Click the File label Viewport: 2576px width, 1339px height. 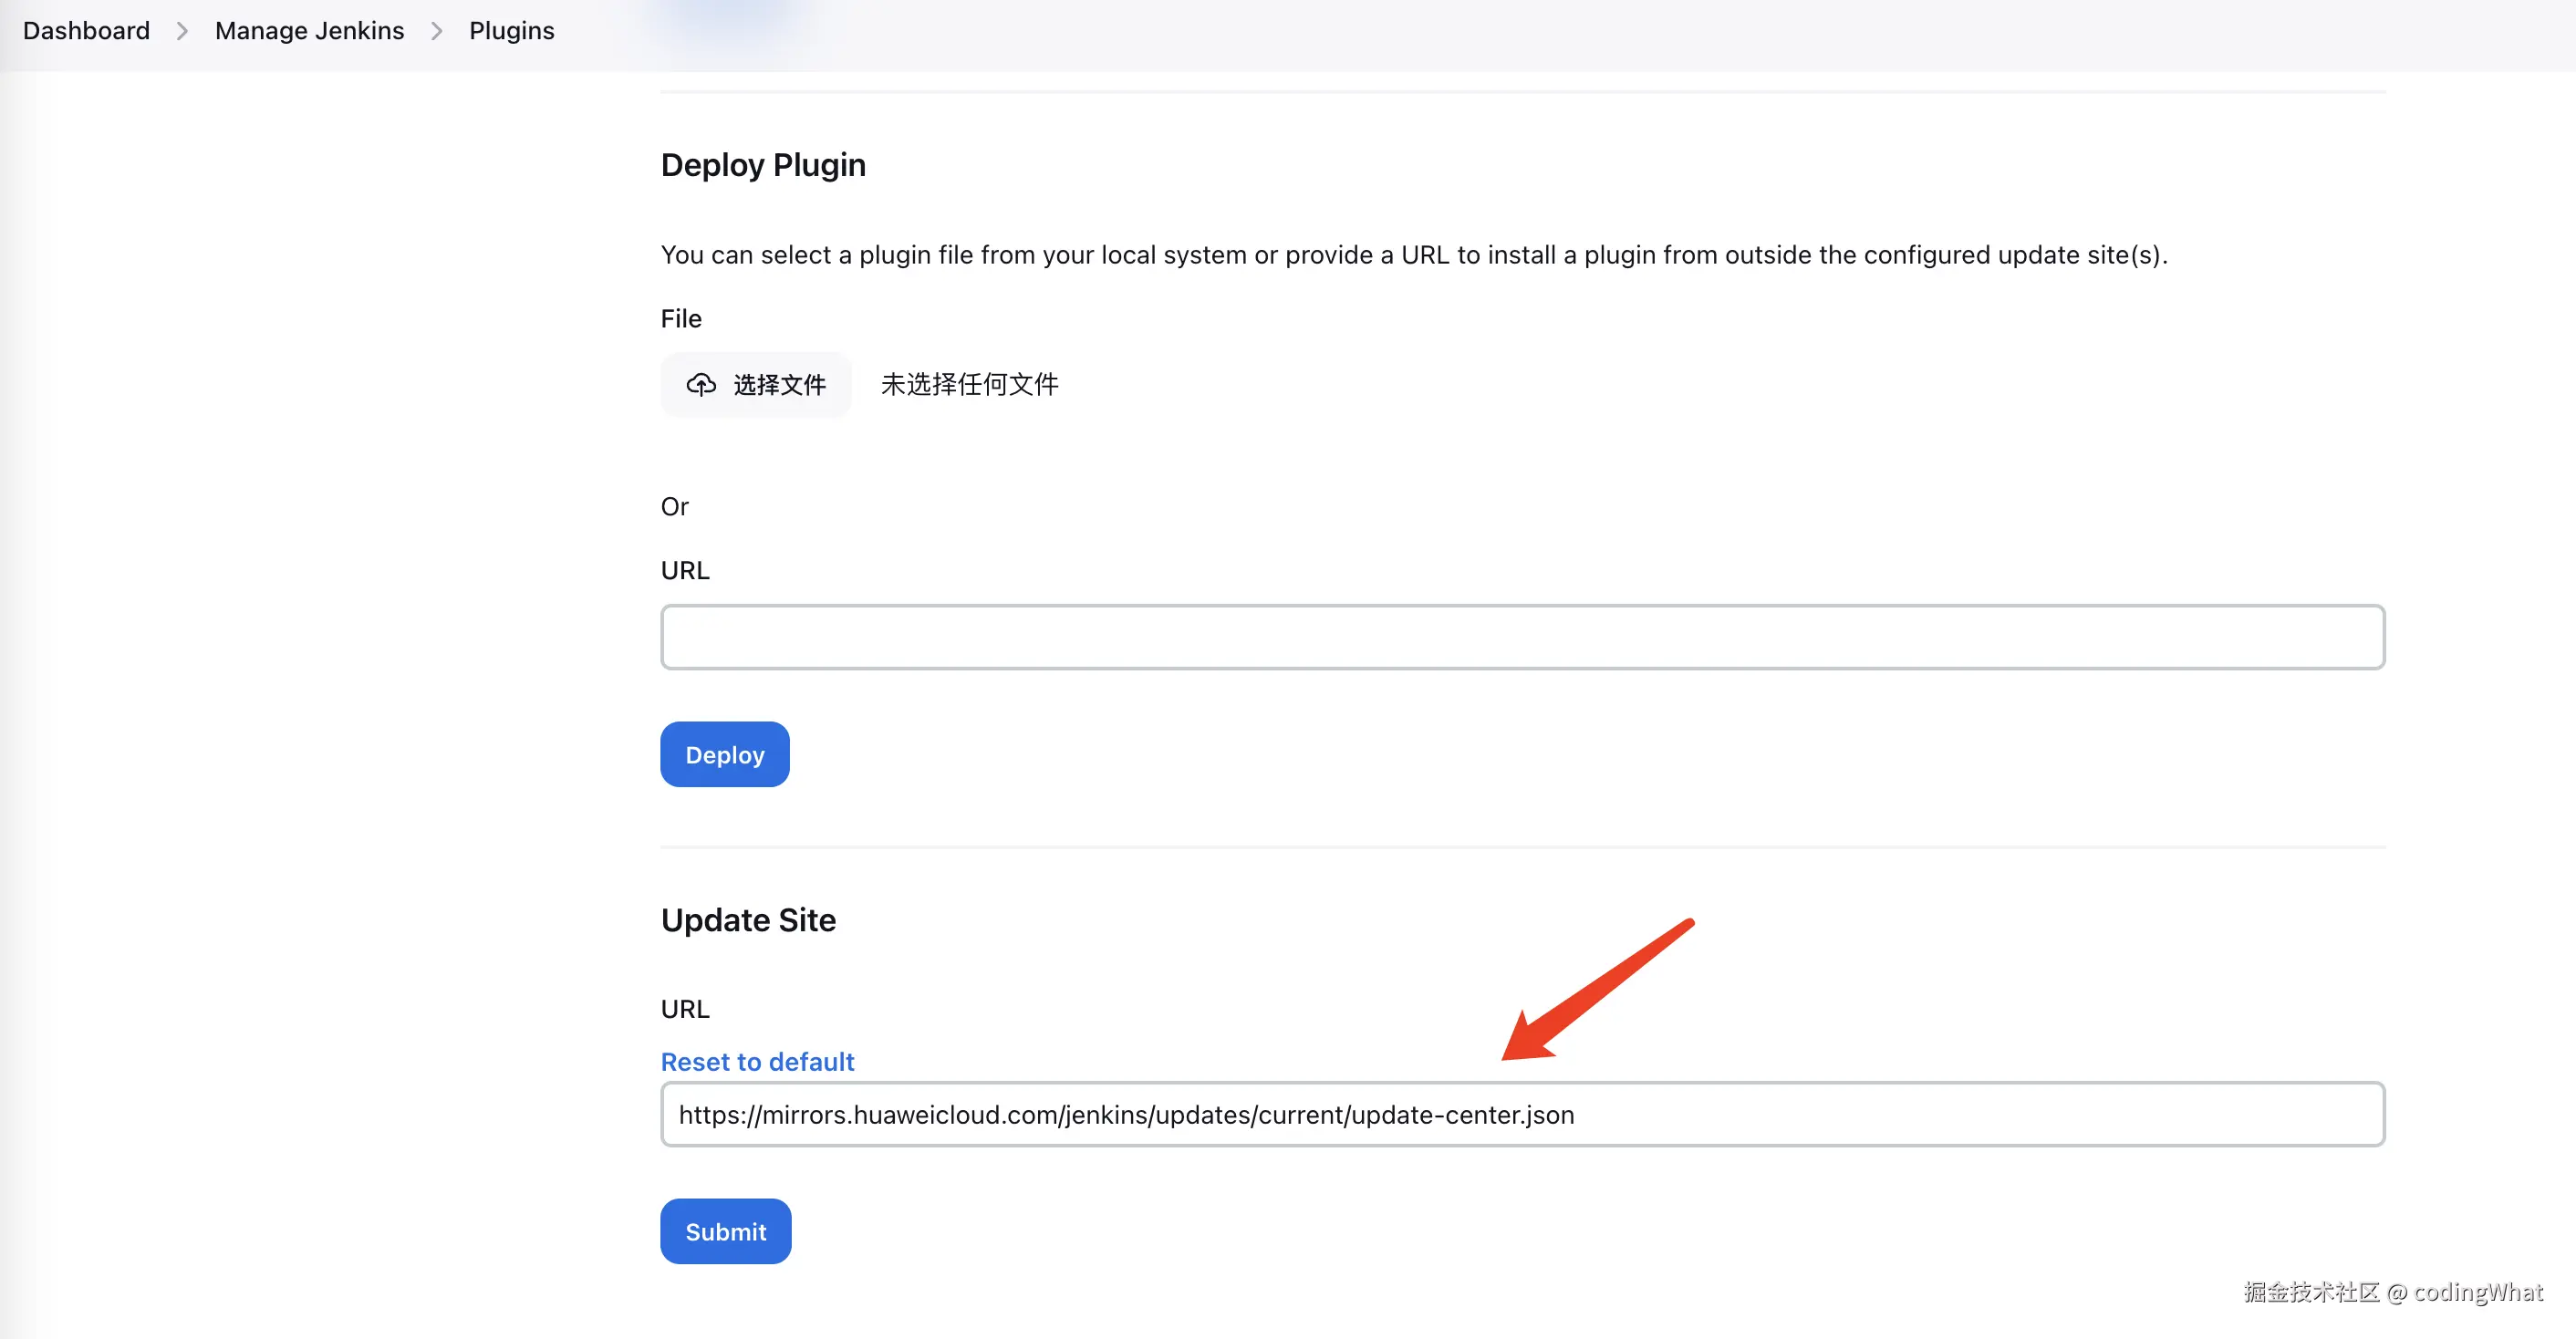click(681, 319)
